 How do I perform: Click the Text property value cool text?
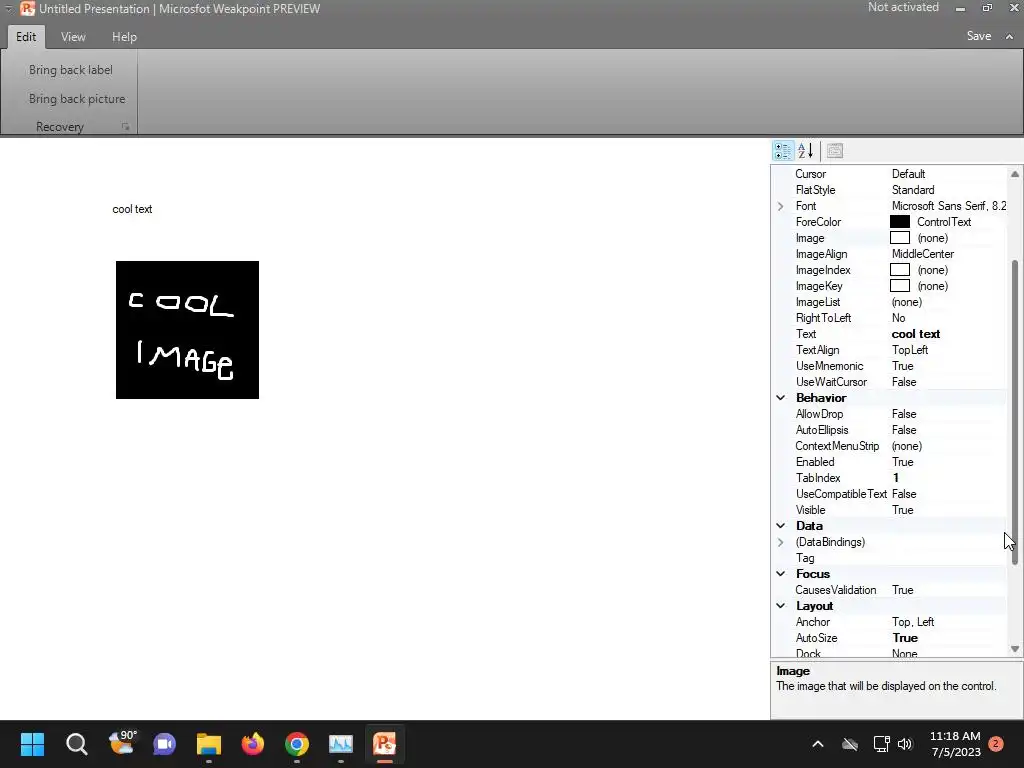tap(916, 334)
